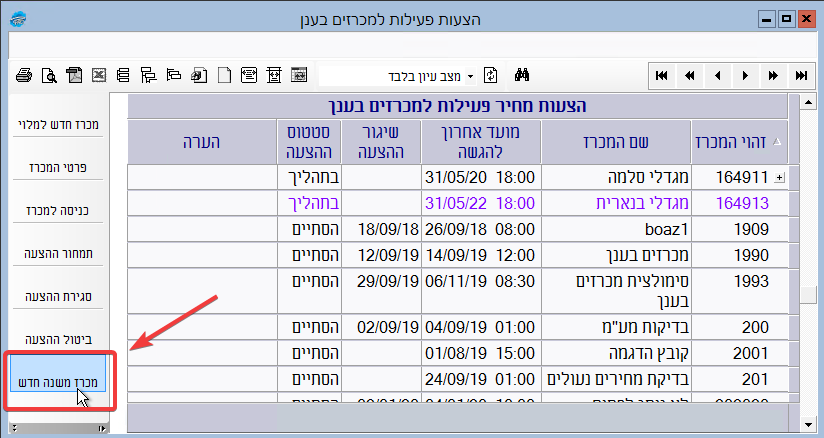This screenshot has height=438, width=824.
Task: Export to Excel using the toolbar icon
Action: pyautogui.click(x=99, y=75)
